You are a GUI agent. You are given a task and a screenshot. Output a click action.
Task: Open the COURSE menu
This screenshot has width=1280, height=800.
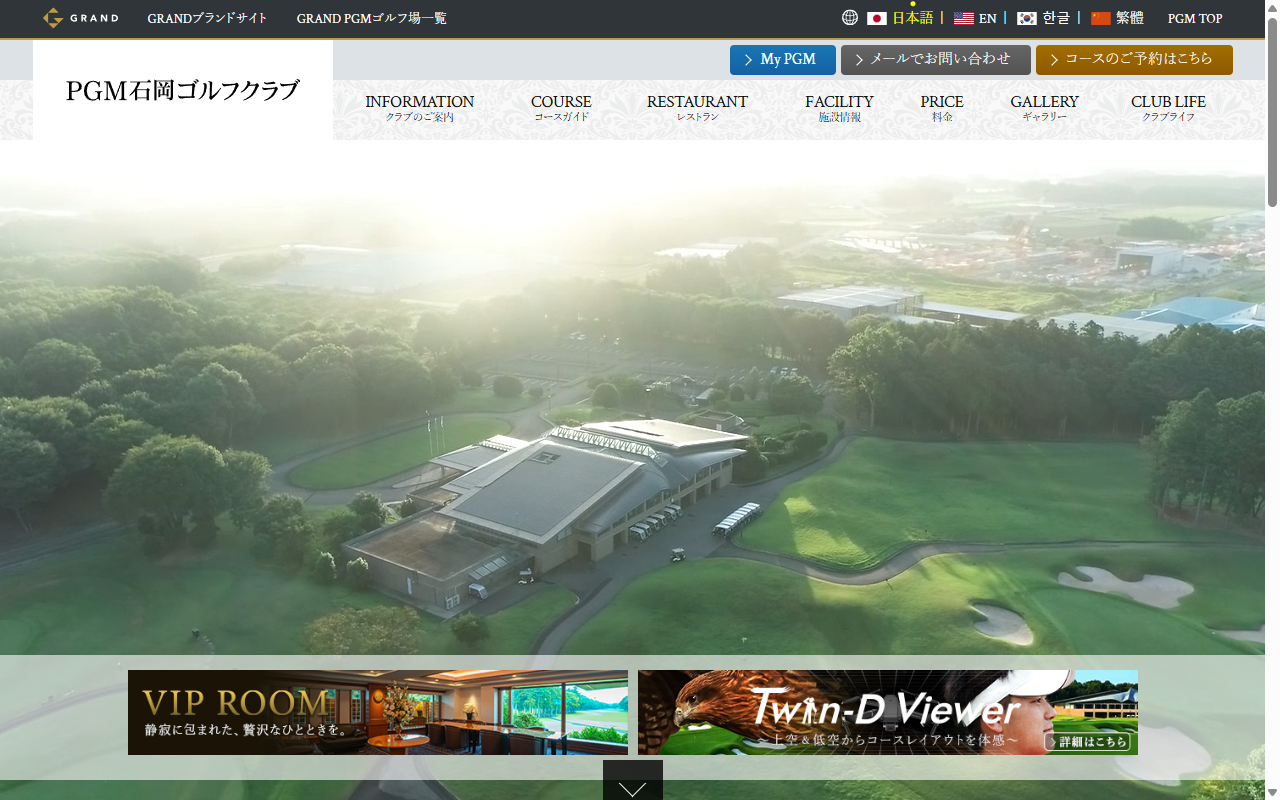point(561,108)
